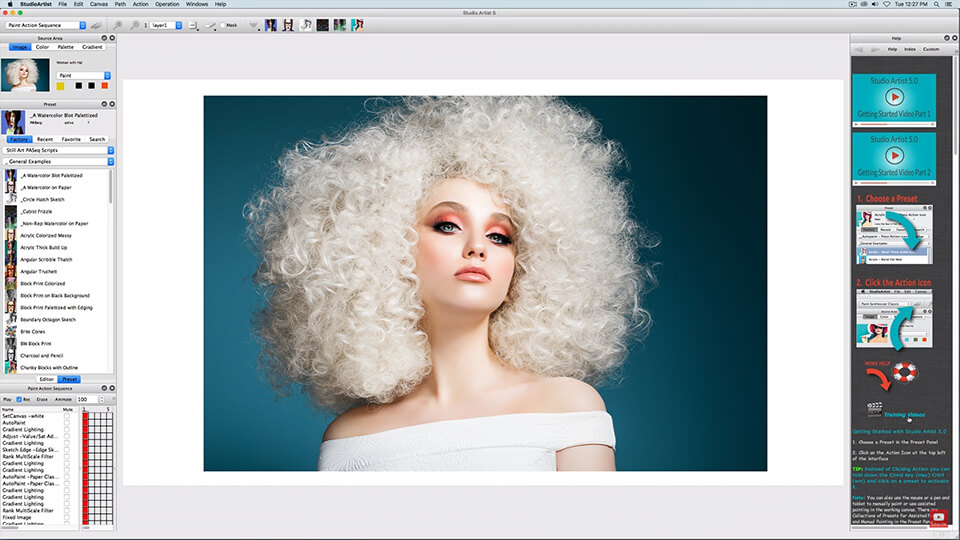This screenshot has width=960, height=540.
Task: Click the Wi-Fi icon in menu bar
Action: [886, 4]
